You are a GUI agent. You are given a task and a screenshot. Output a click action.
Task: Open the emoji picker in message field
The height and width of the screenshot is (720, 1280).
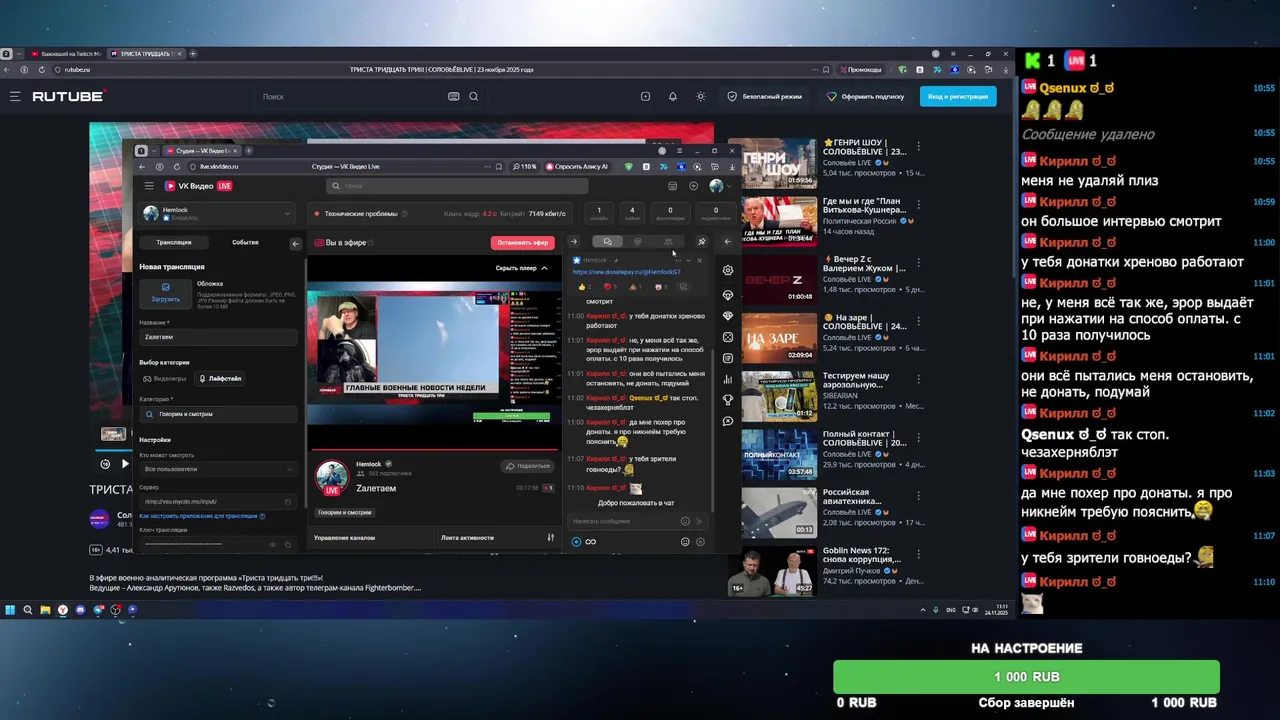pos(685,521)
